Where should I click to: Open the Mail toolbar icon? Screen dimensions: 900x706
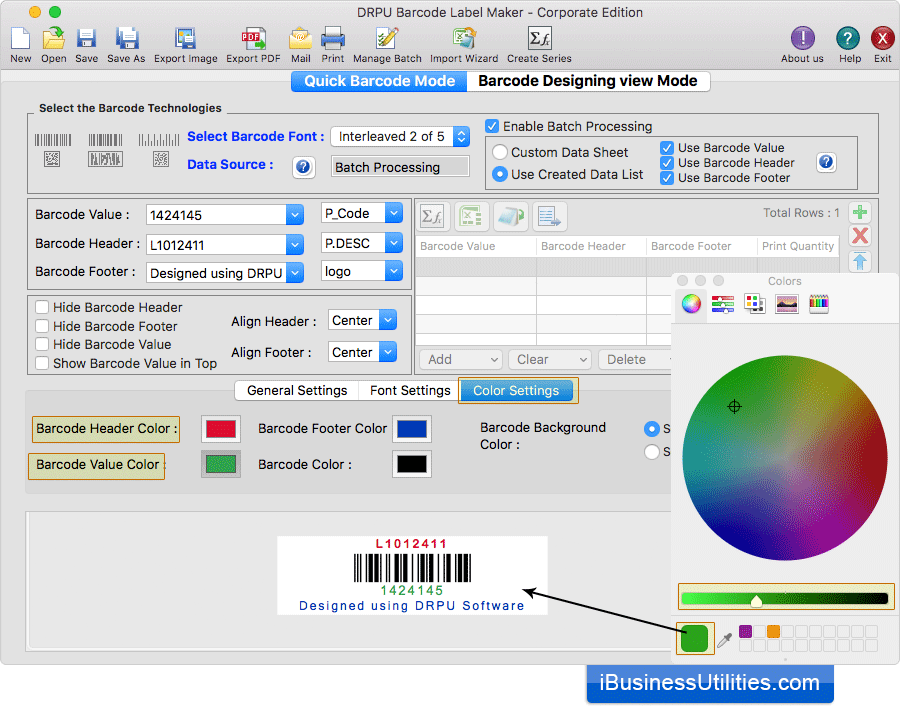tap(300, 39)
